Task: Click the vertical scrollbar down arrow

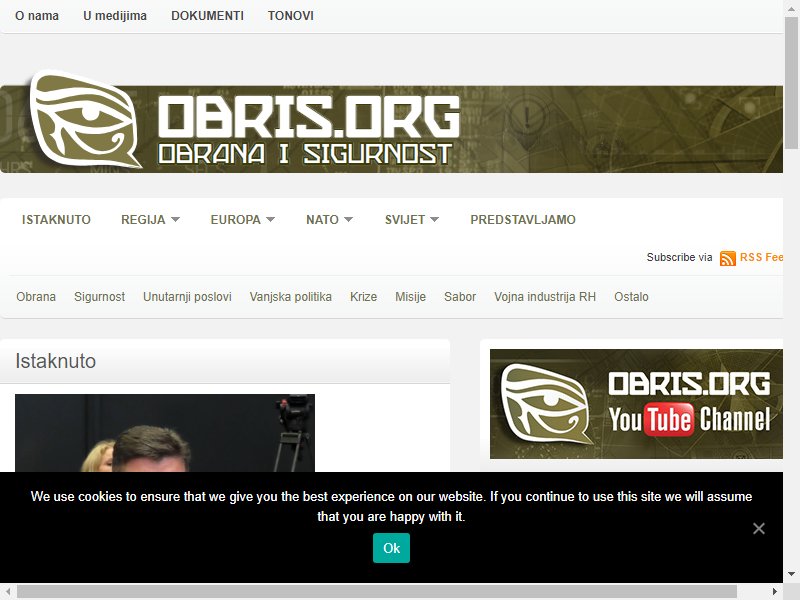Action: (x=791, y=574)
